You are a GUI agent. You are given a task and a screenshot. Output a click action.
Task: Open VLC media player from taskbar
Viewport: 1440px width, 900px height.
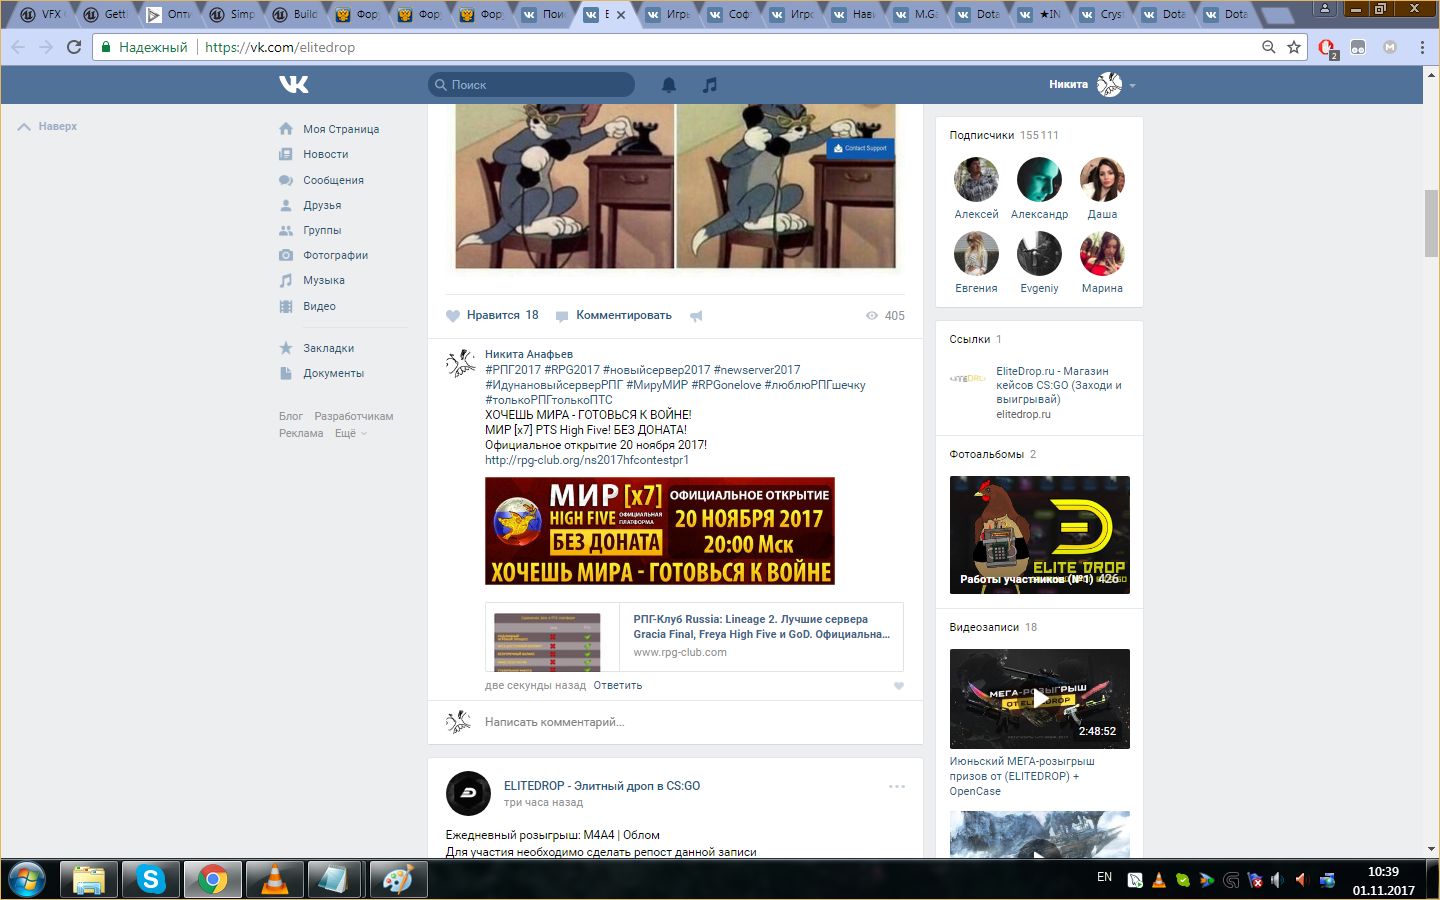point(274,880)
